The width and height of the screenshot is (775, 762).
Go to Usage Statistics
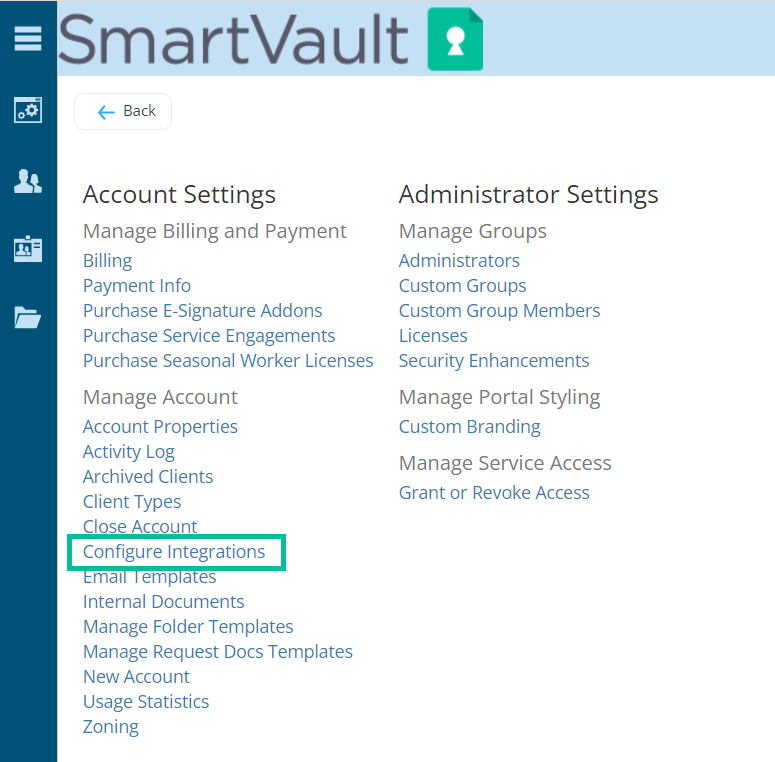pos(146,702)
